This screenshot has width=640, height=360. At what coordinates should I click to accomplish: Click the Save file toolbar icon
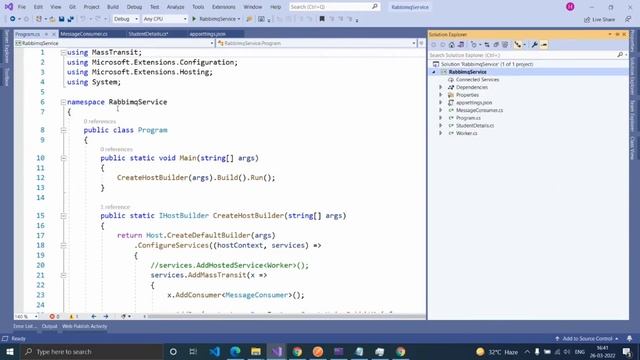point(62,19)
